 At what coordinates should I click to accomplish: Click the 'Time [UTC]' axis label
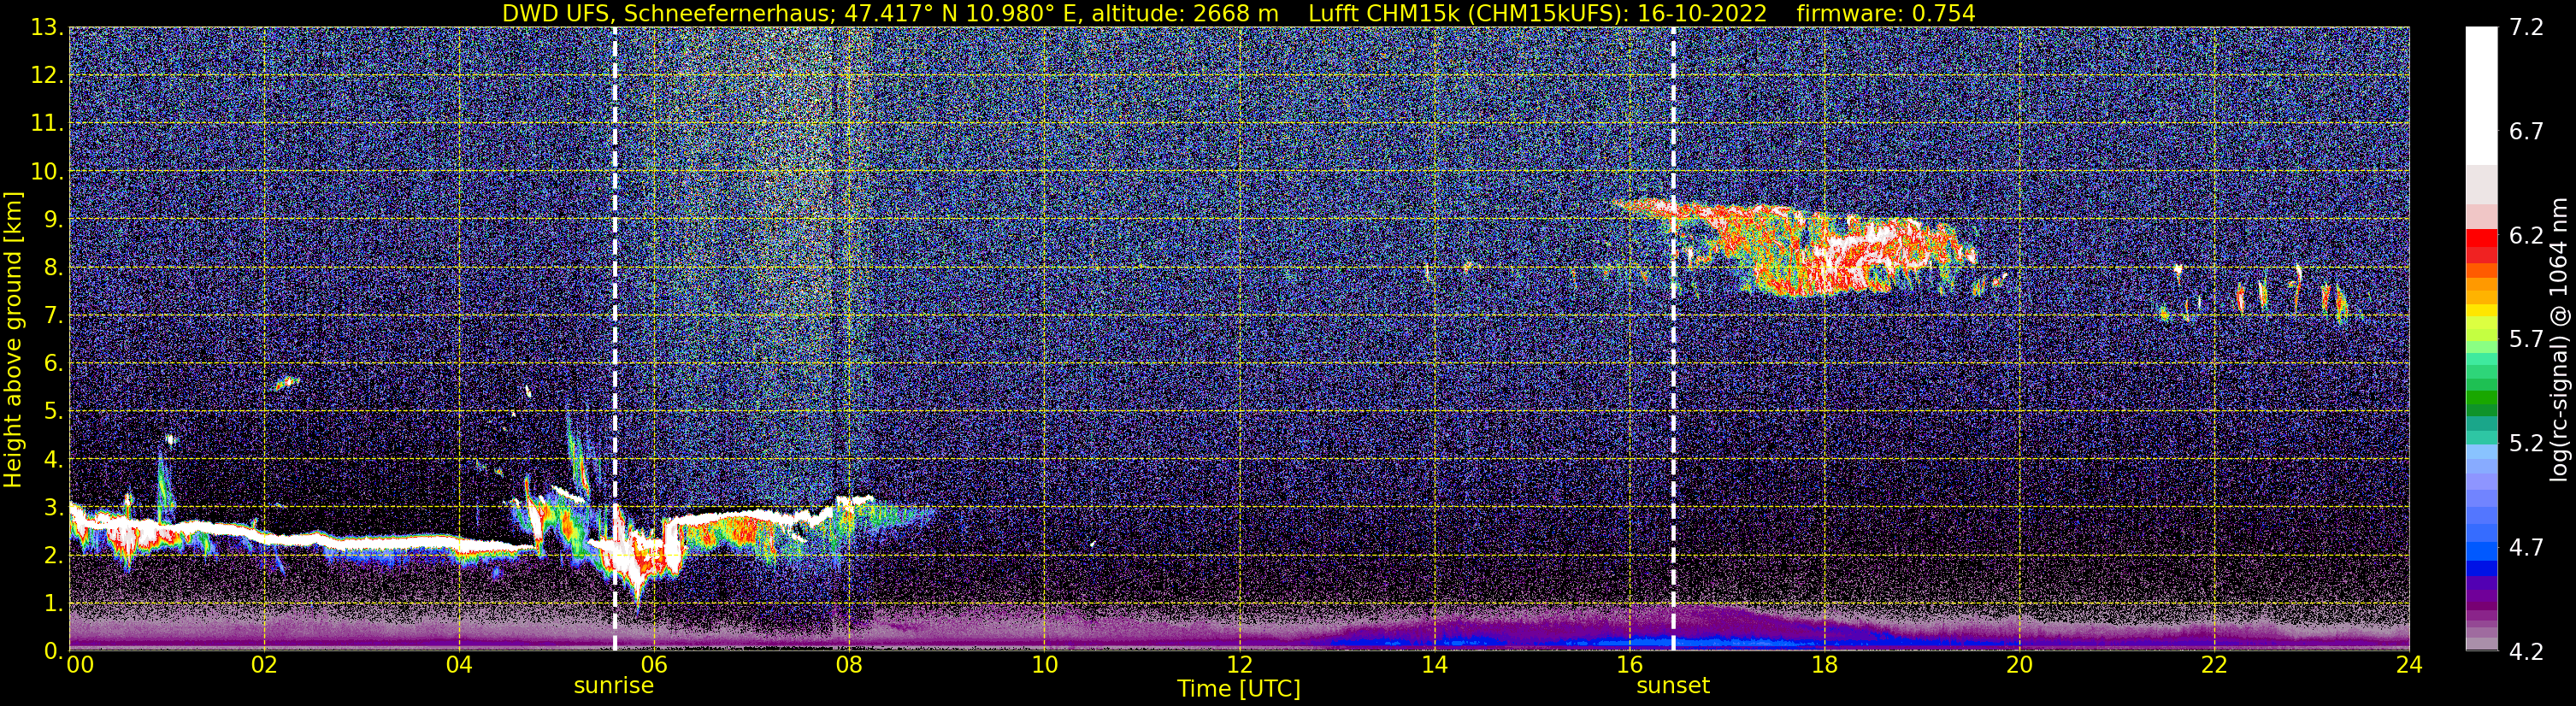click(1239, 689)
